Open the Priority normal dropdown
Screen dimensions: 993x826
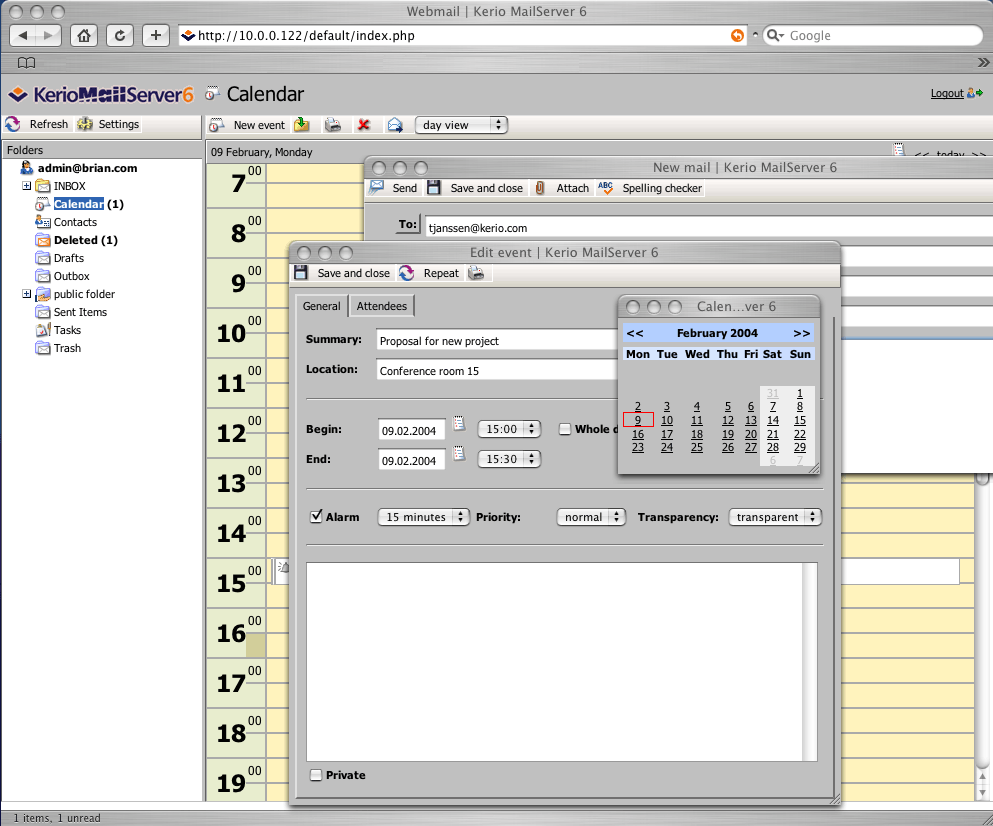(x=591, y=517)
